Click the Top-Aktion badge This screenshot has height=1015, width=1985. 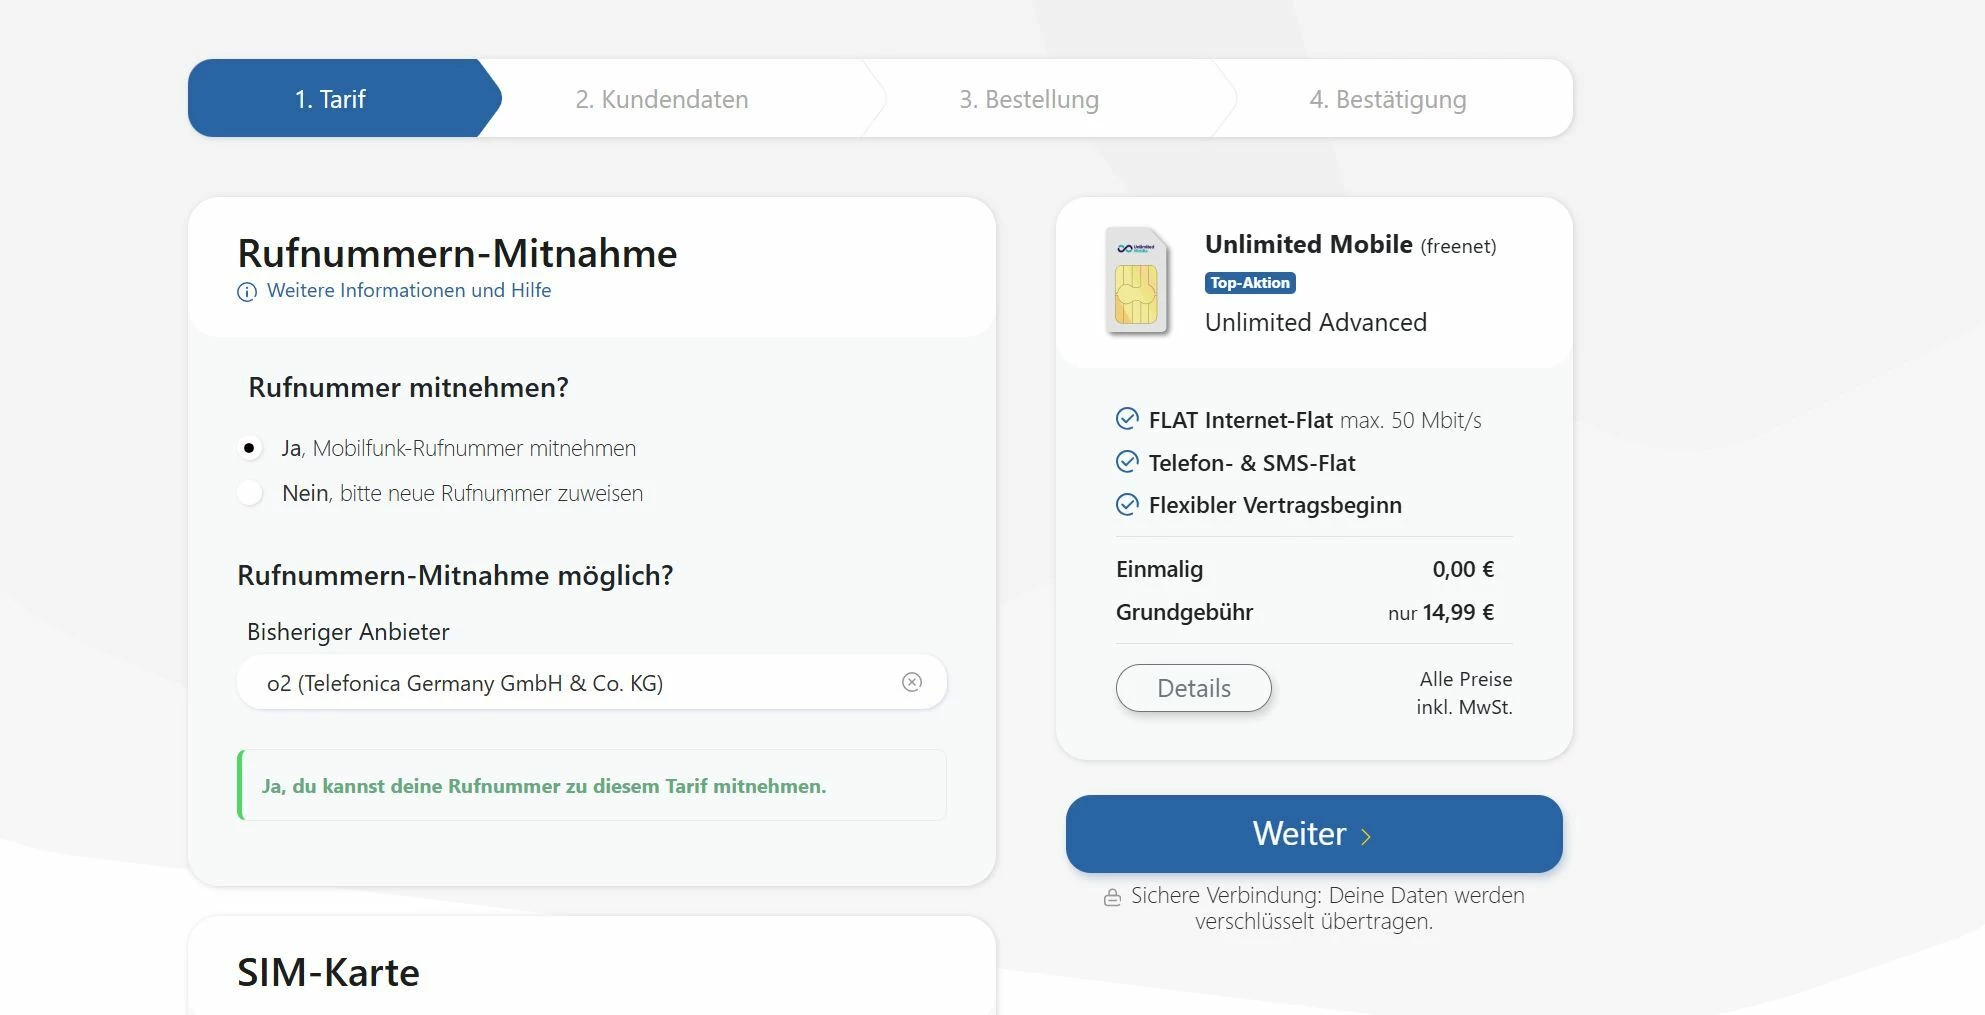[1250, 283]
